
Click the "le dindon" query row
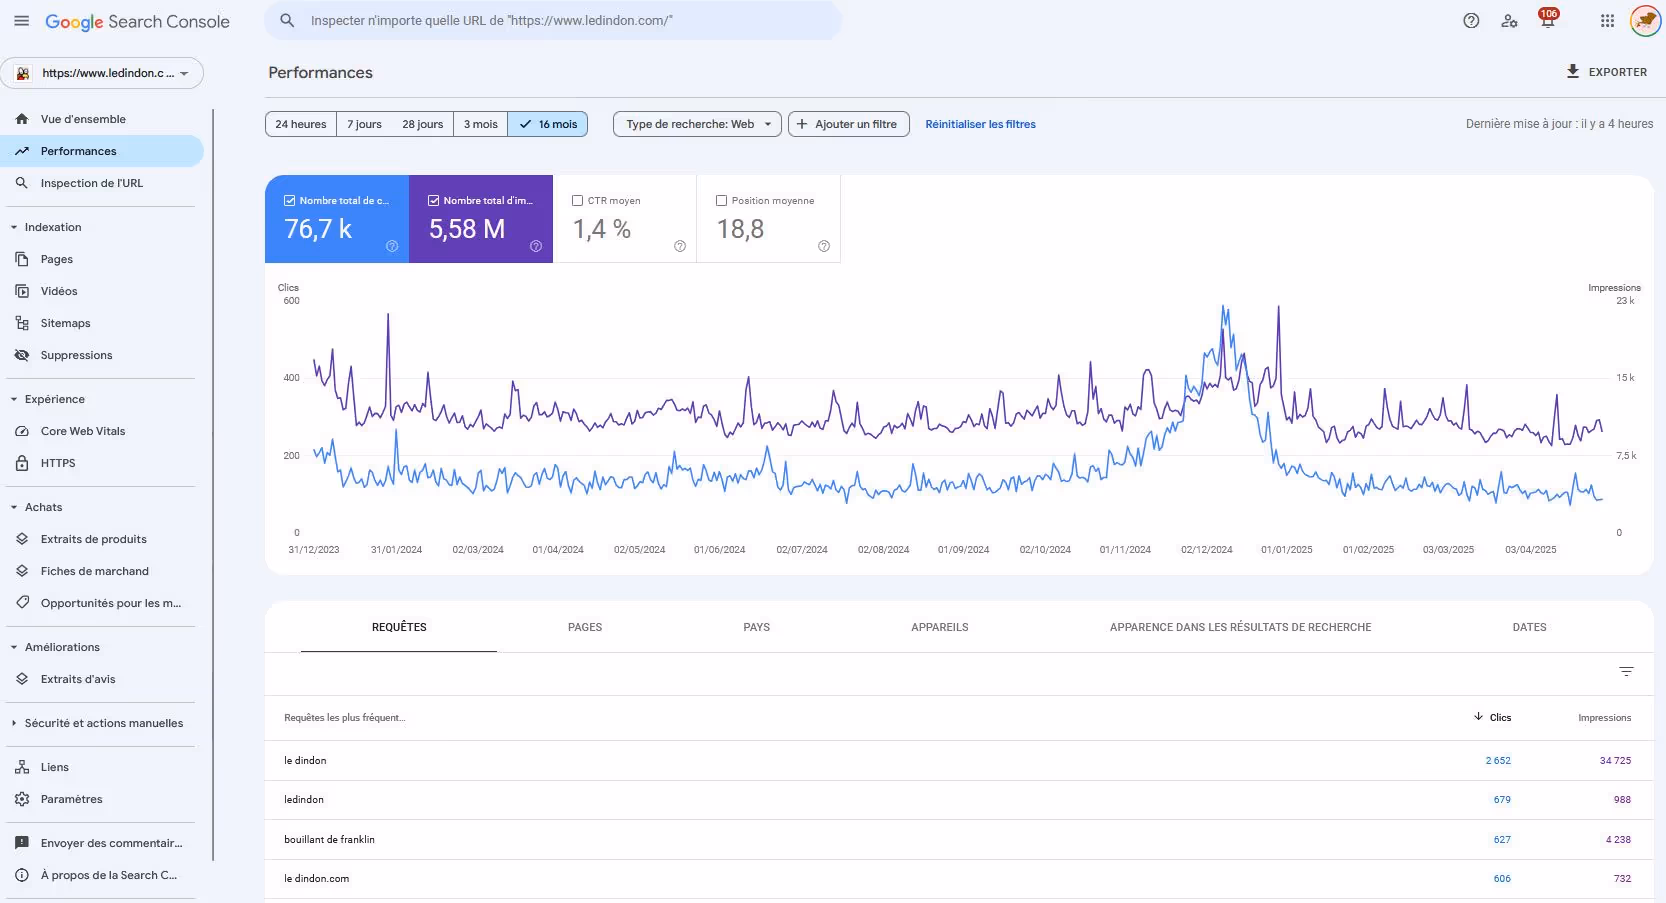click(958, 761)
